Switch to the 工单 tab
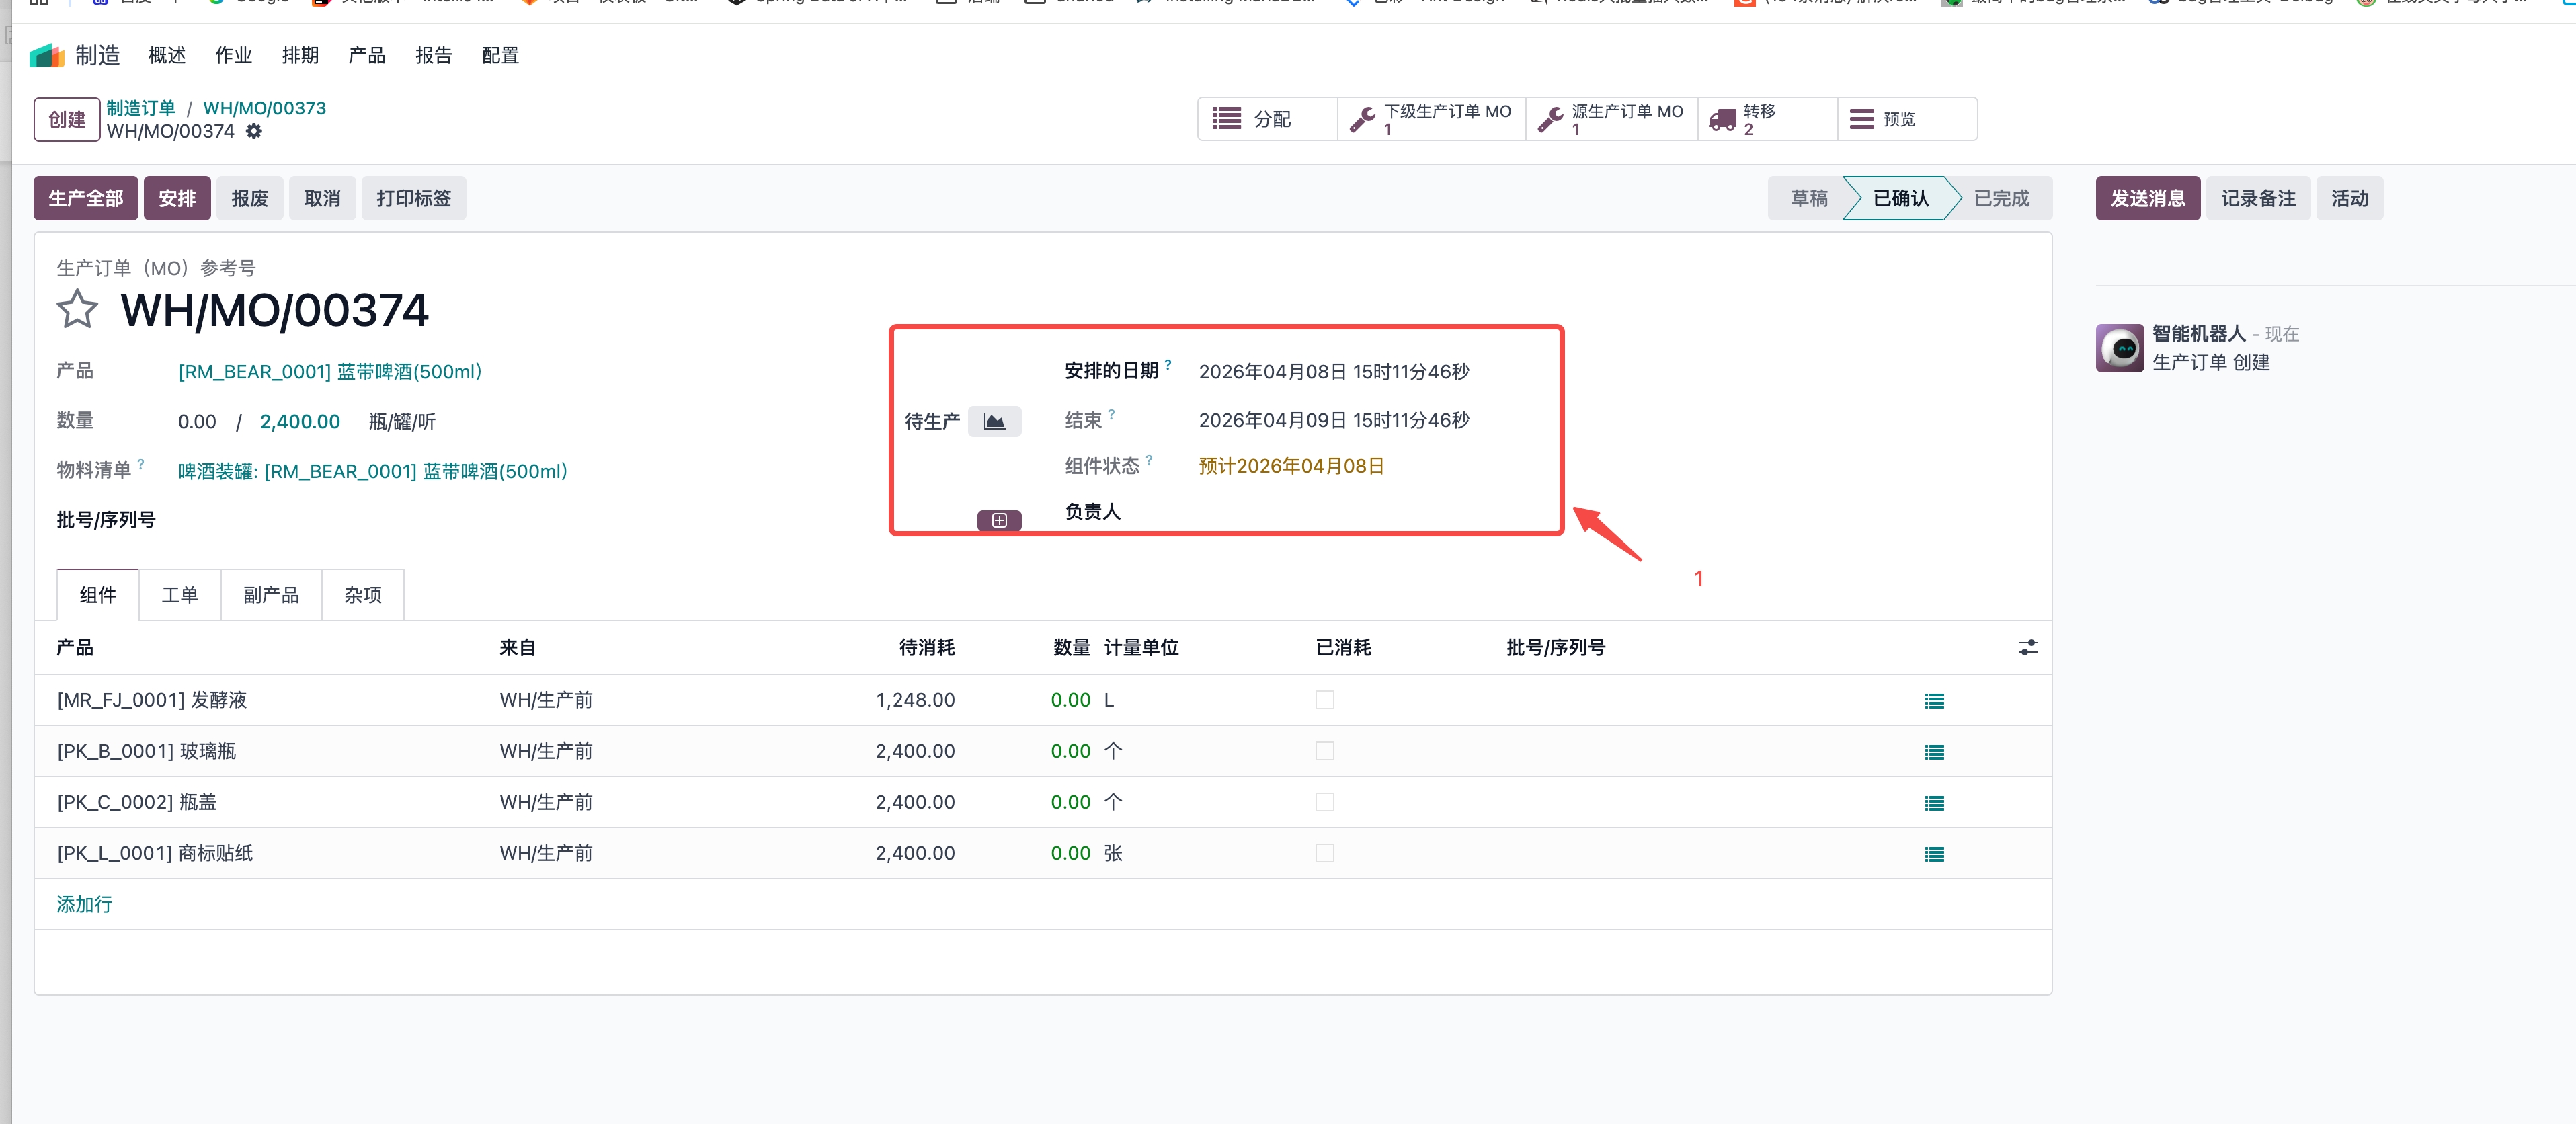This screenshot has height=1124, width=2576. (x=180, y=595)
